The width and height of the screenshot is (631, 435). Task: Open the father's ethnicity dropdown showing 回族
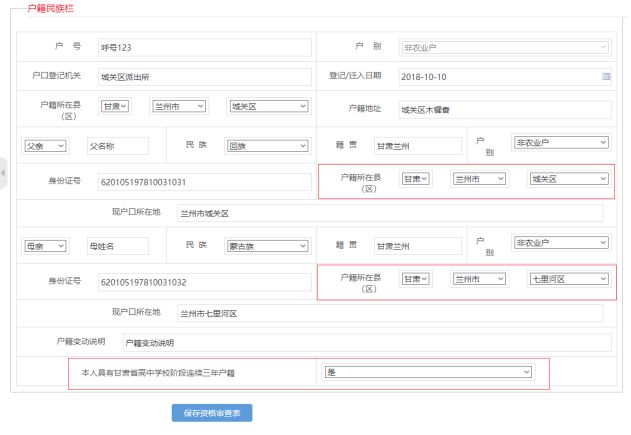tap(268, 146)
